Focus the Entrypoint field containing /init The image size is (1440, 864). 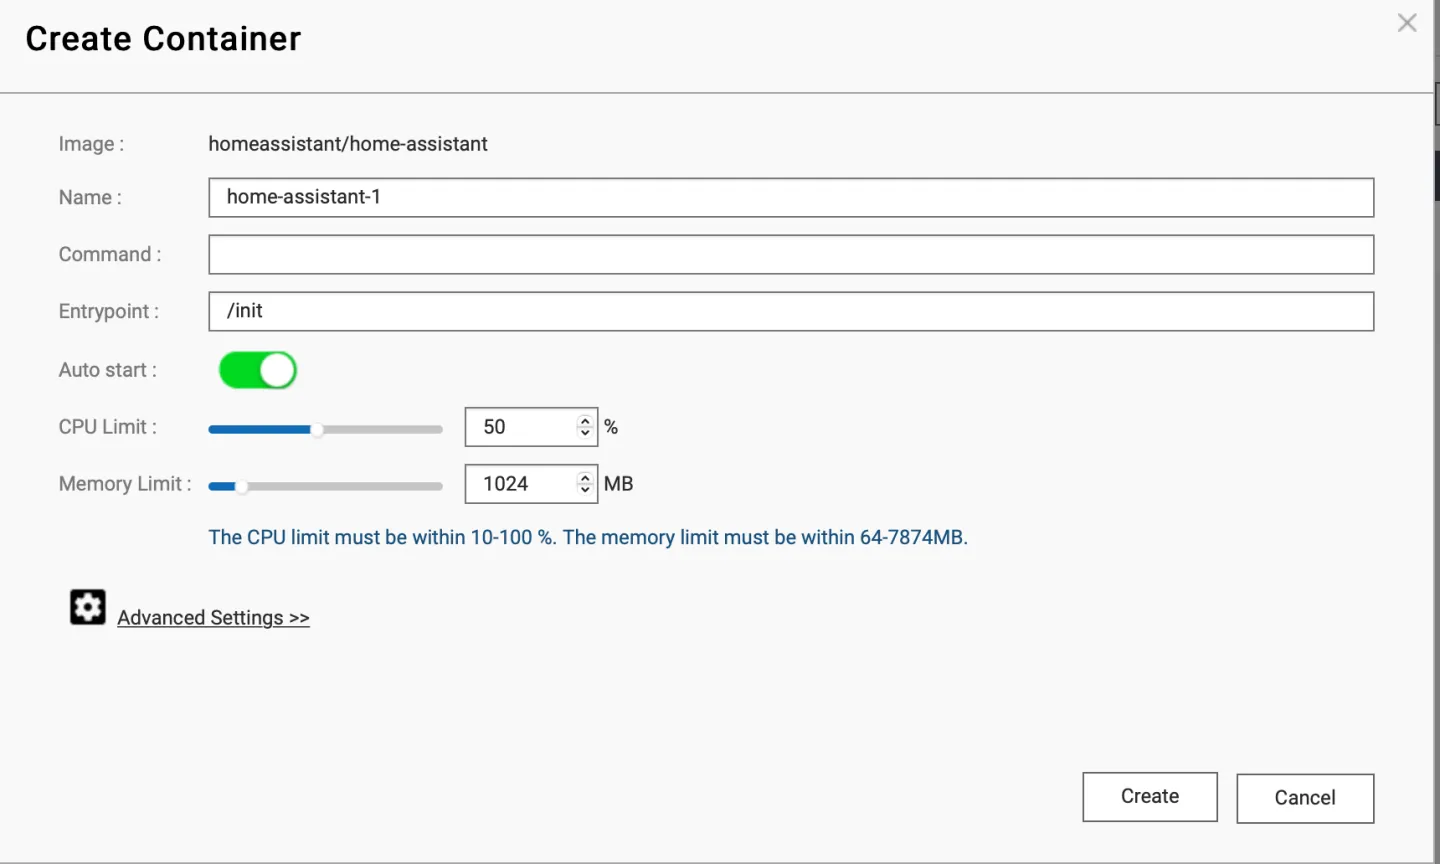[791, 311]
